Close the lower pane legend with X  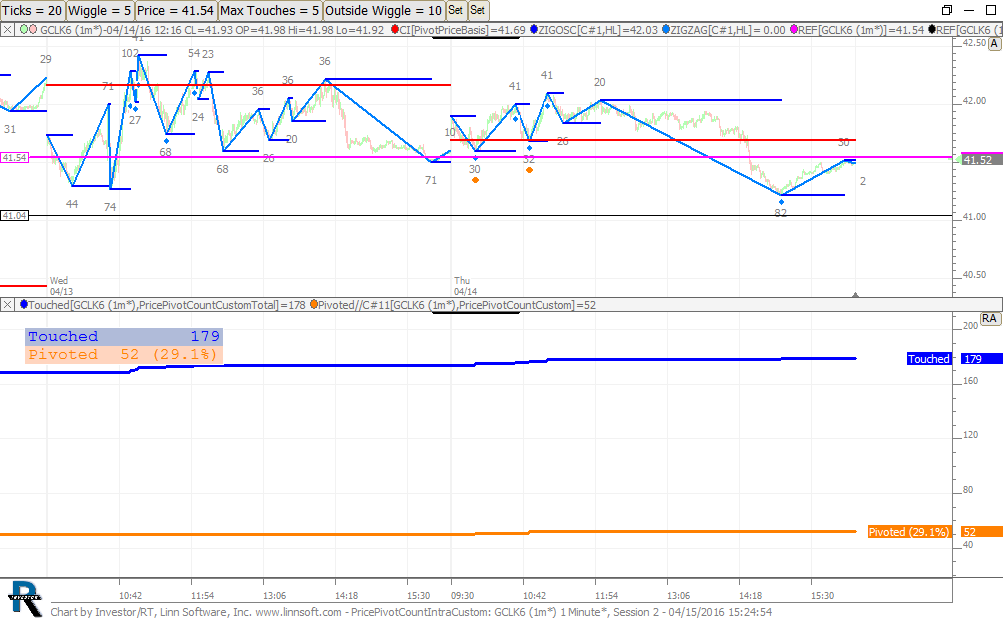pyautogui.click(x=8, y=305)
